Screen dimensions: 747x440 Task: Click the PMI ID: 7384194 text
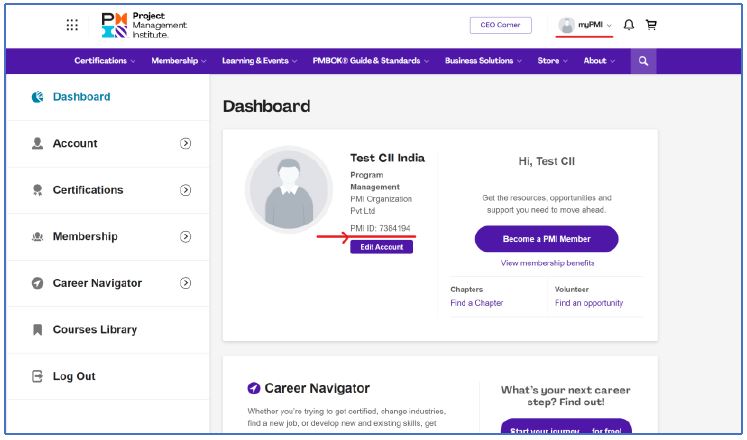pyautogui.click(x=380, y=229)
